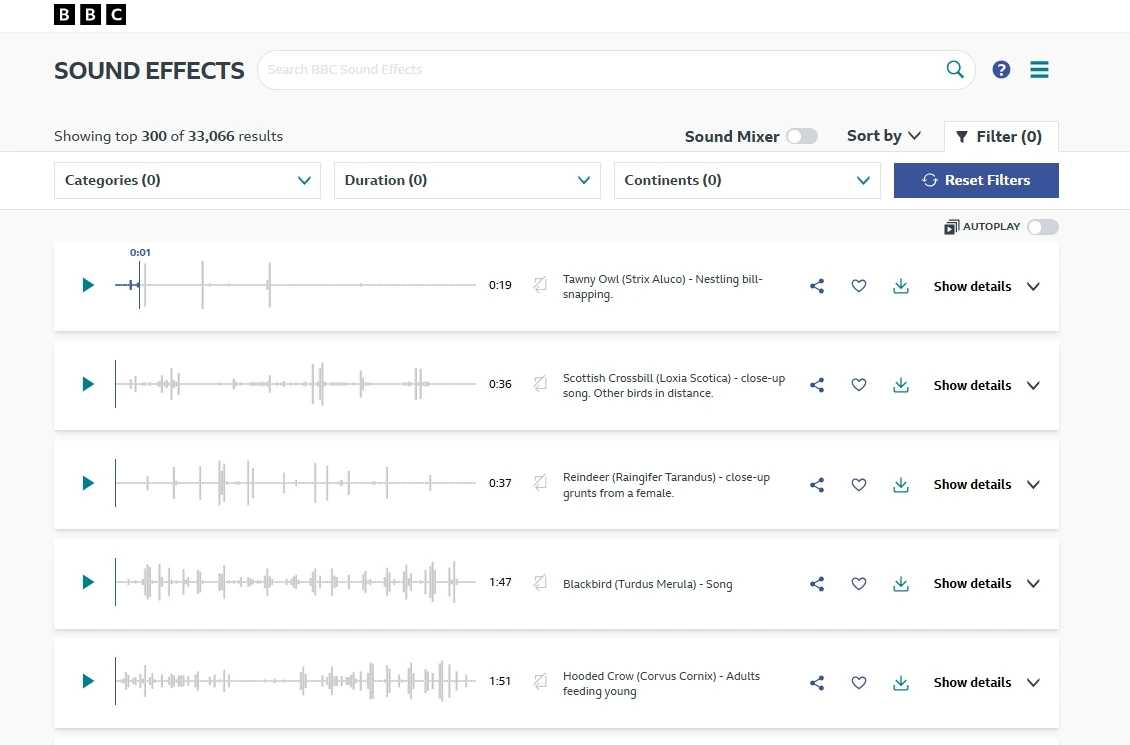
Task: Click the Reindeer close-up grunts title
Action: click(666, 485)
